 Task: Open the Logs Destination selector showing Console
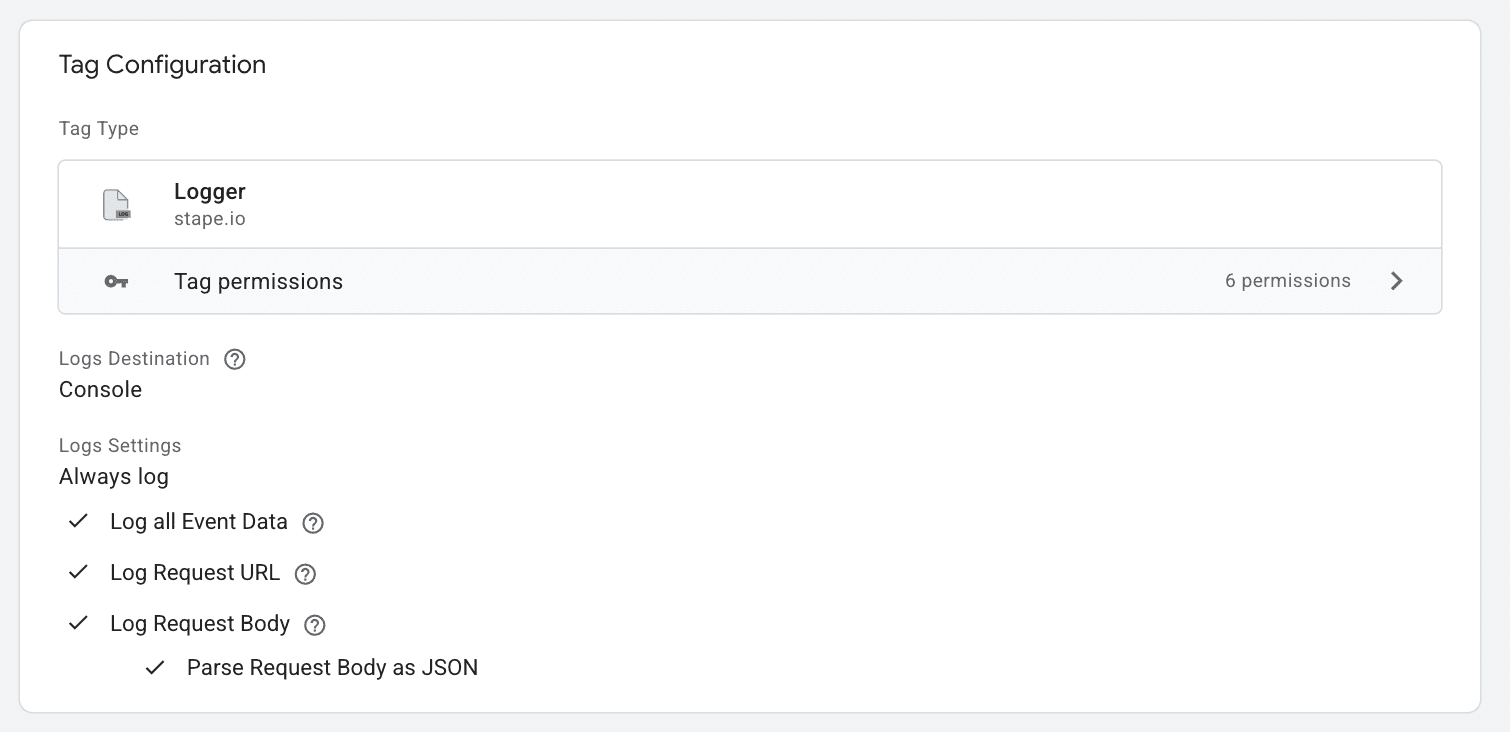[x=100, y=389]
